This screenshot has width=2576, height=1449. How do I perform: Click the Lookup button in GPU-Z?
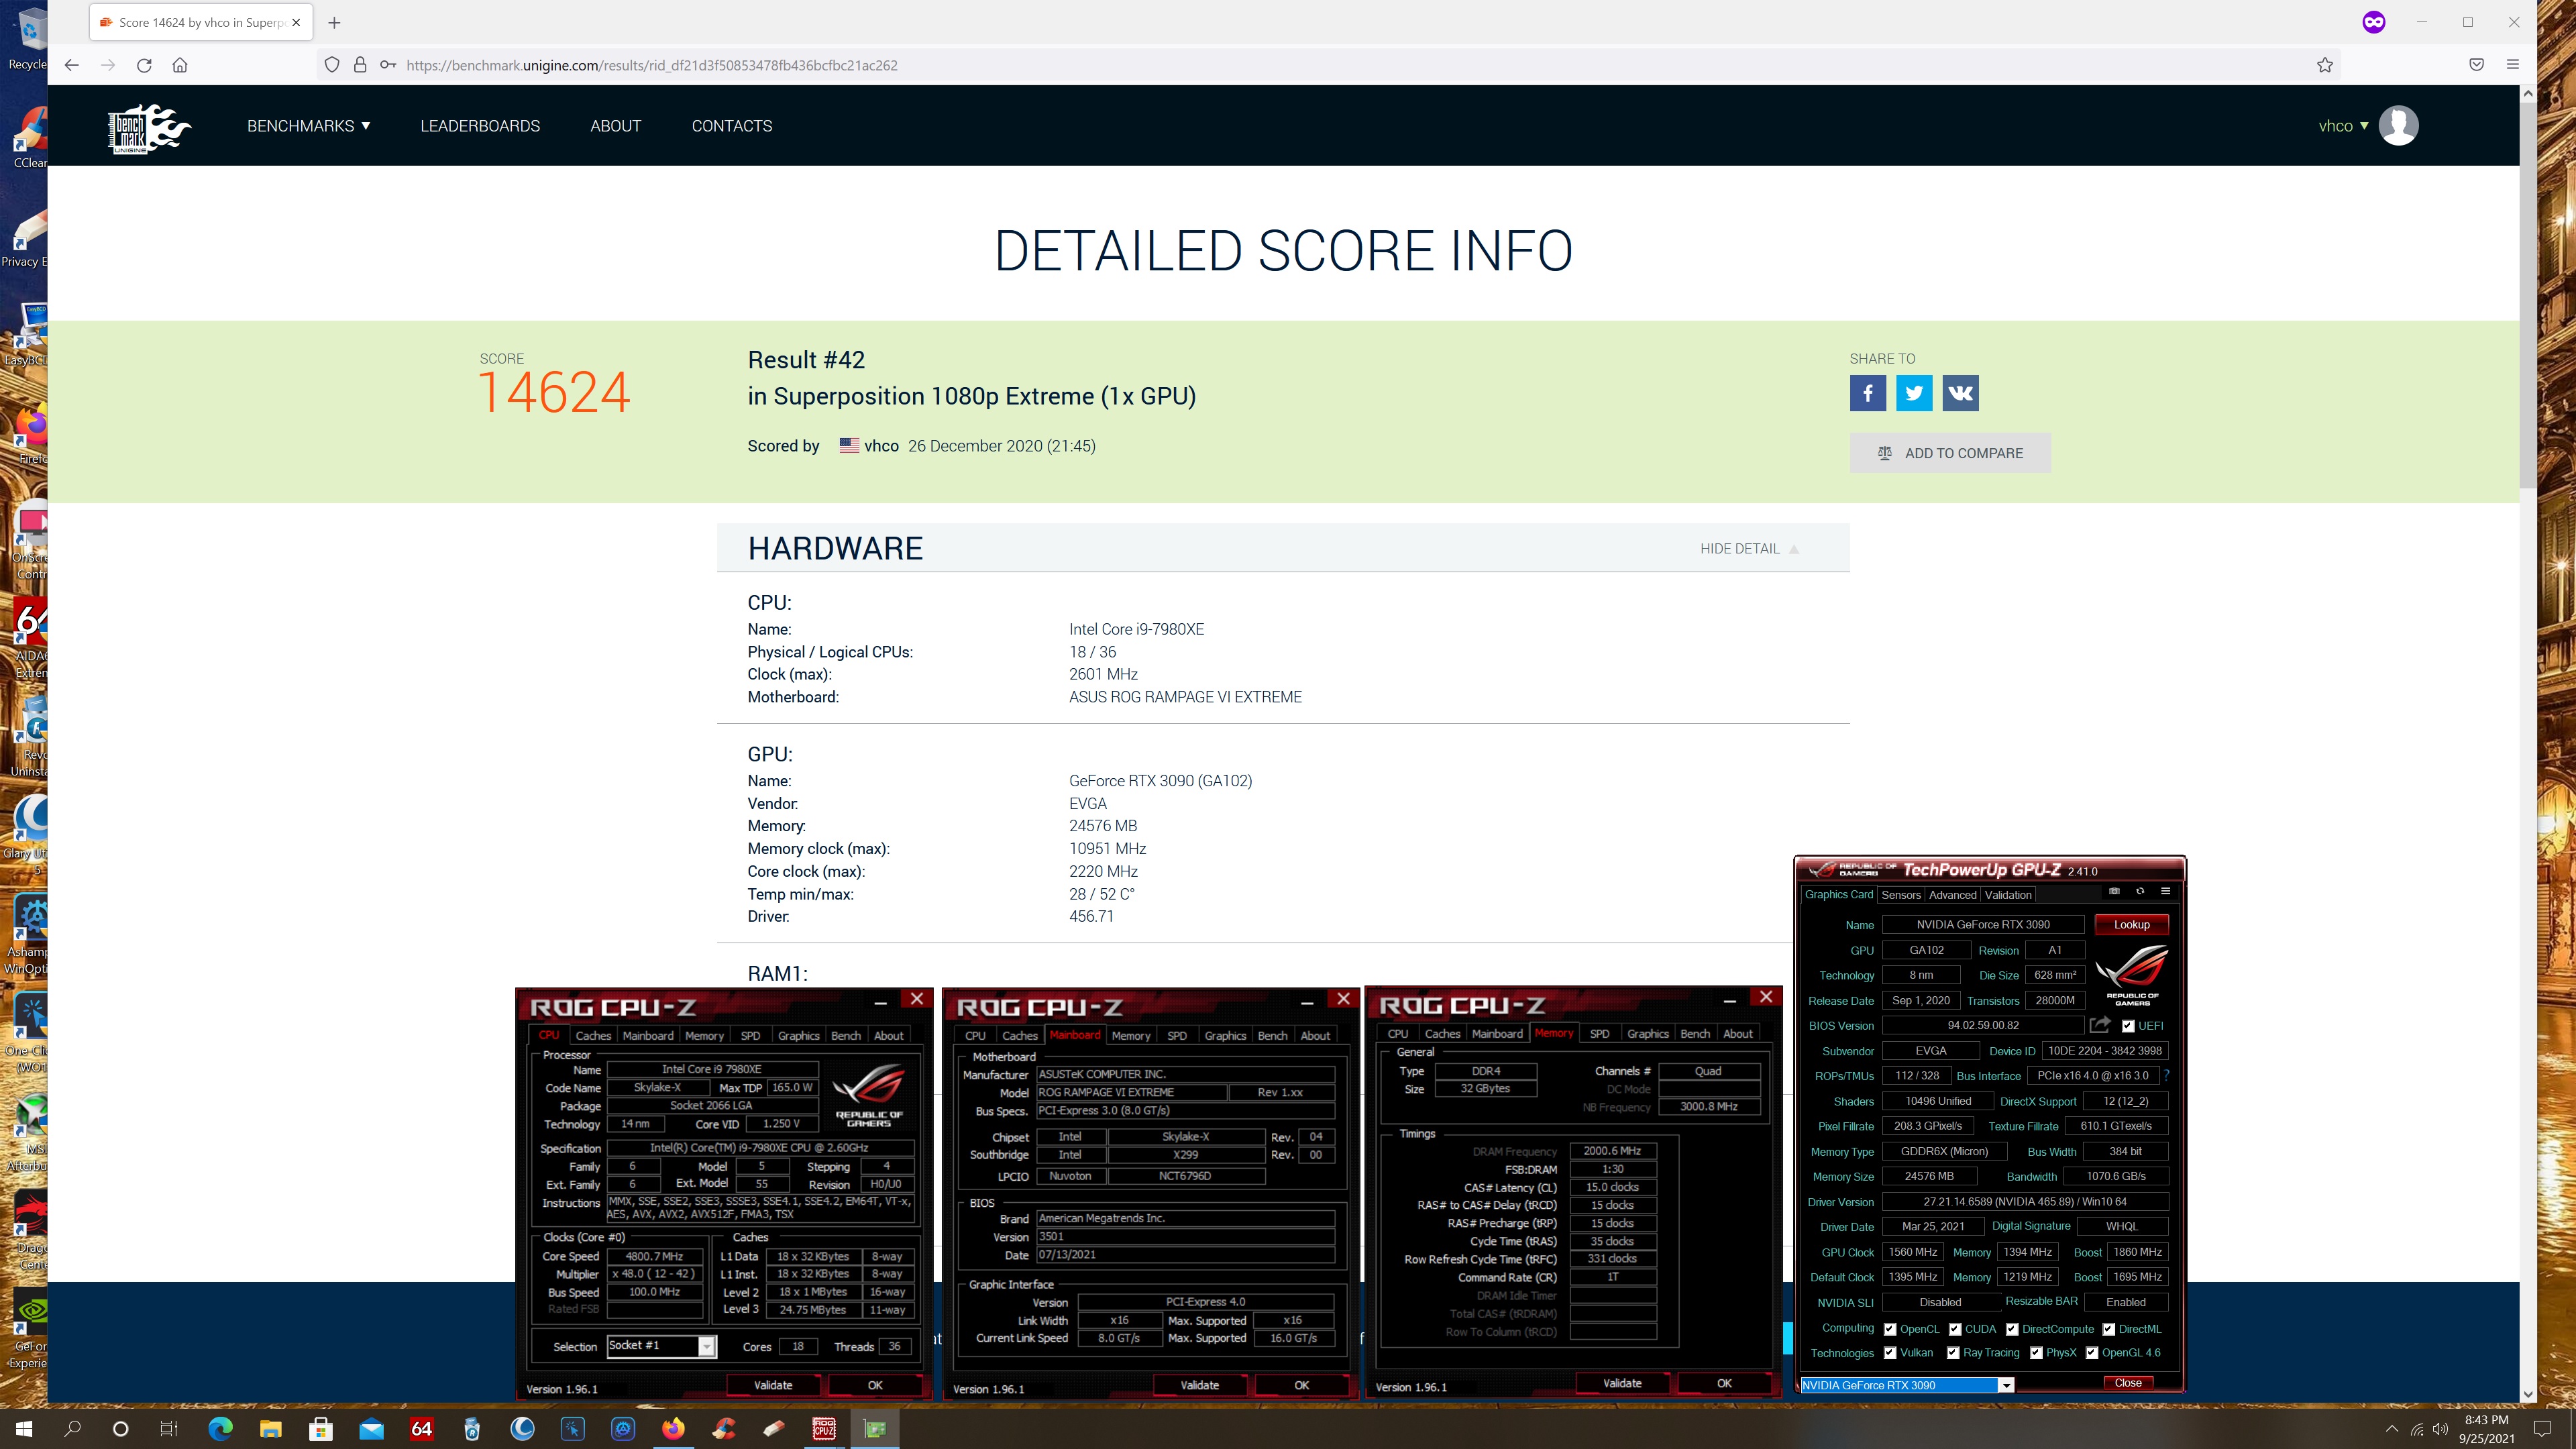2131,925
